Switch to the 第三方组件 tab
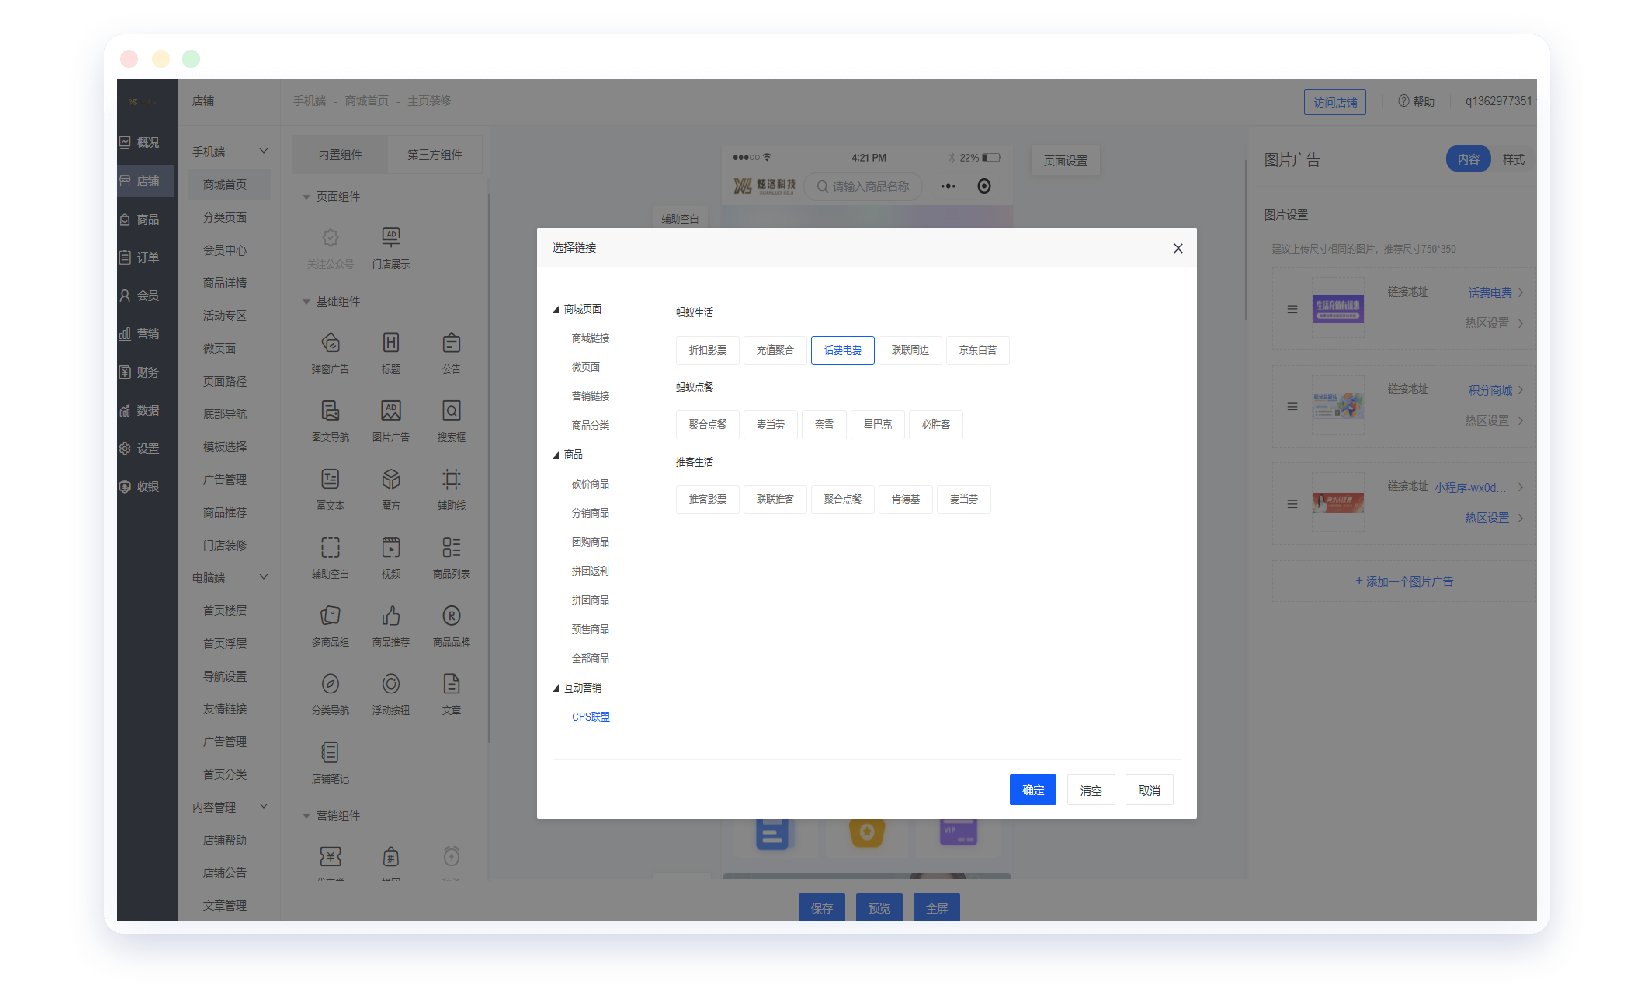Screen dimensions: 1646x996 (x=434, y=155)
